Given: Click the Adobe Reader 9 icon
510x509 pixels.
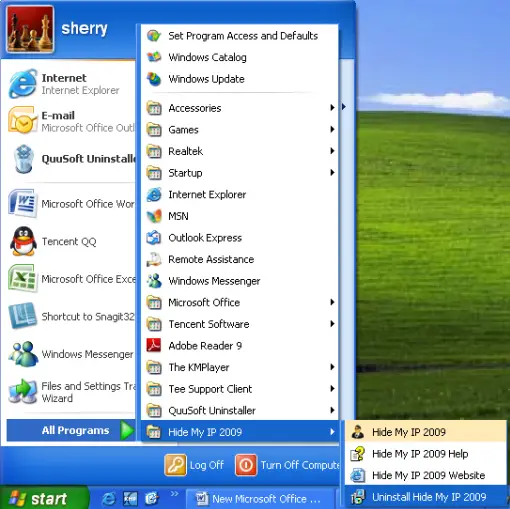Looking at the screenshot, I should (154, 346).
